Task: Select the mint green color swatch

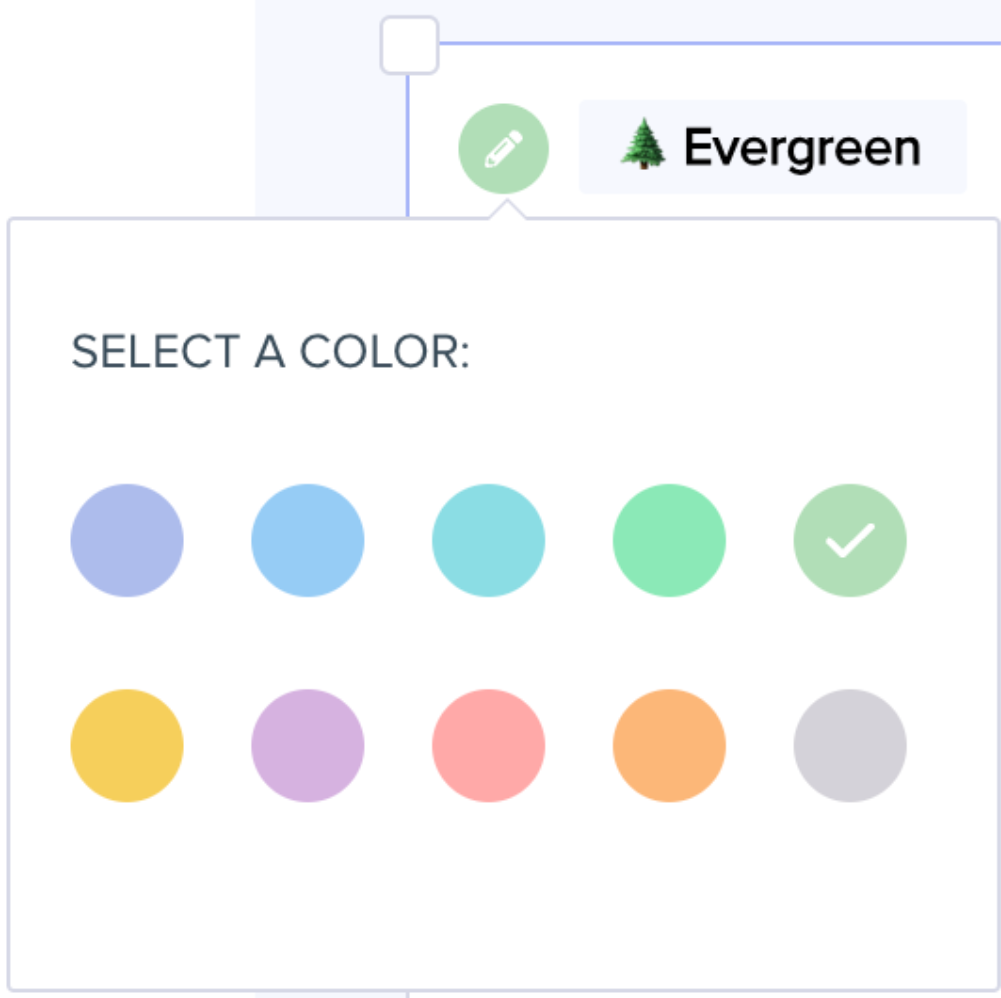Action: [669, 541]
